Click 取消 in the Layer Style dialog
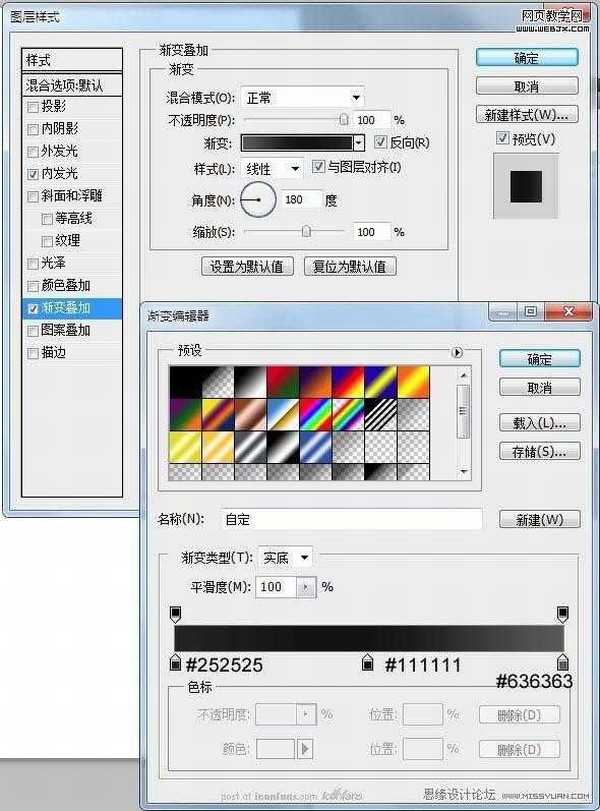Screen dimensions: 600x811 527,86
